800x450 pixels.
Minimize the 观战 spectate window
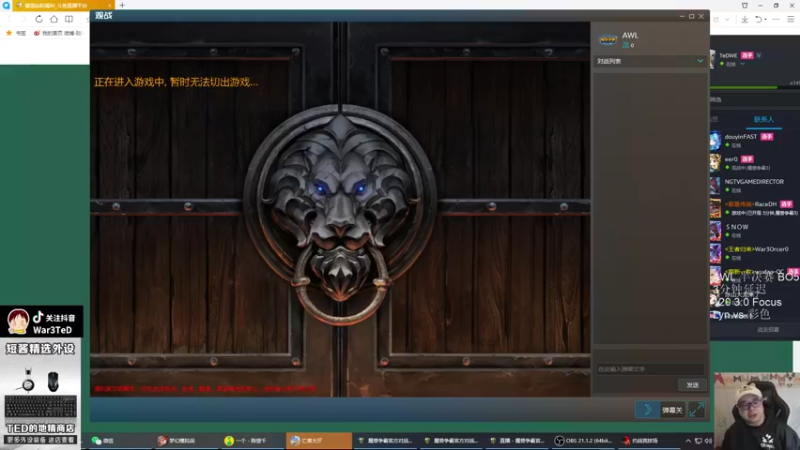682,16
